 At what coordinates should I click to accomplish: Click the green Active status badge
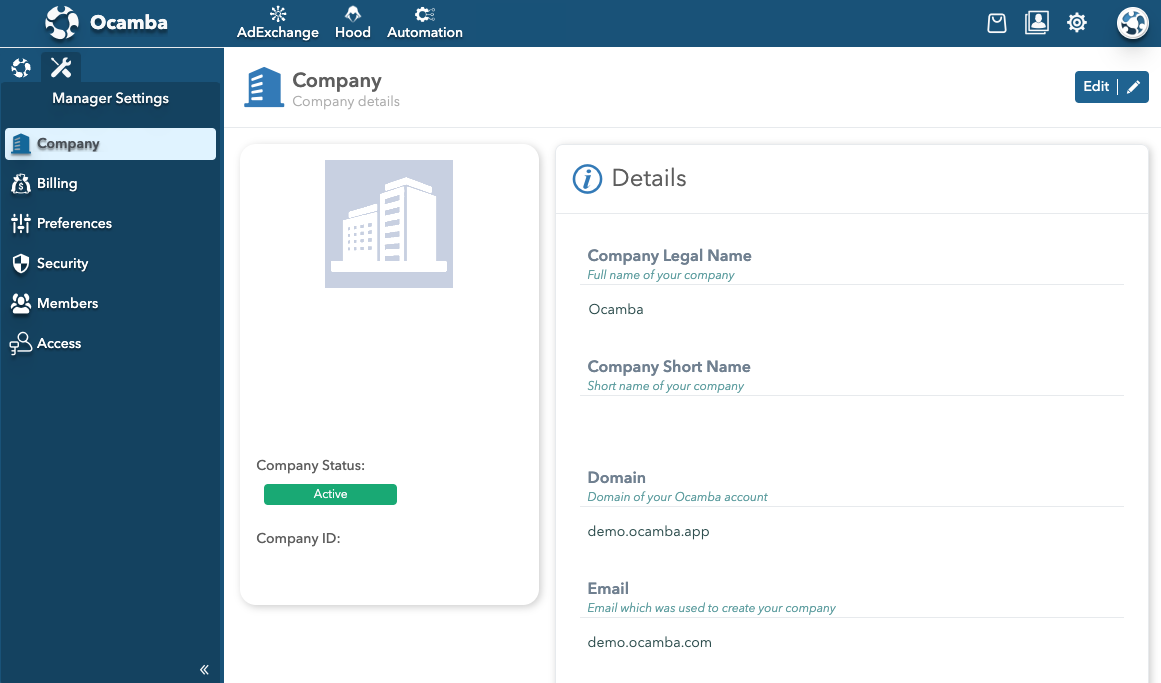[x=330, y=494]
